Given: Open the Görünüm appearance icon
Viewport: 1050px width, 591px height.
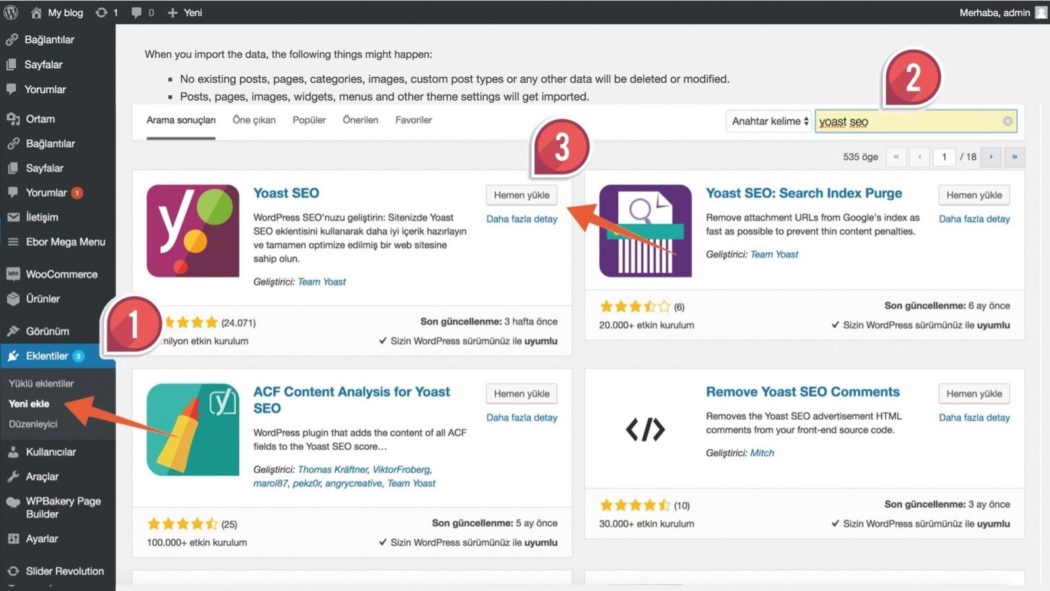Looking at the screenshot, I should 14,330.
